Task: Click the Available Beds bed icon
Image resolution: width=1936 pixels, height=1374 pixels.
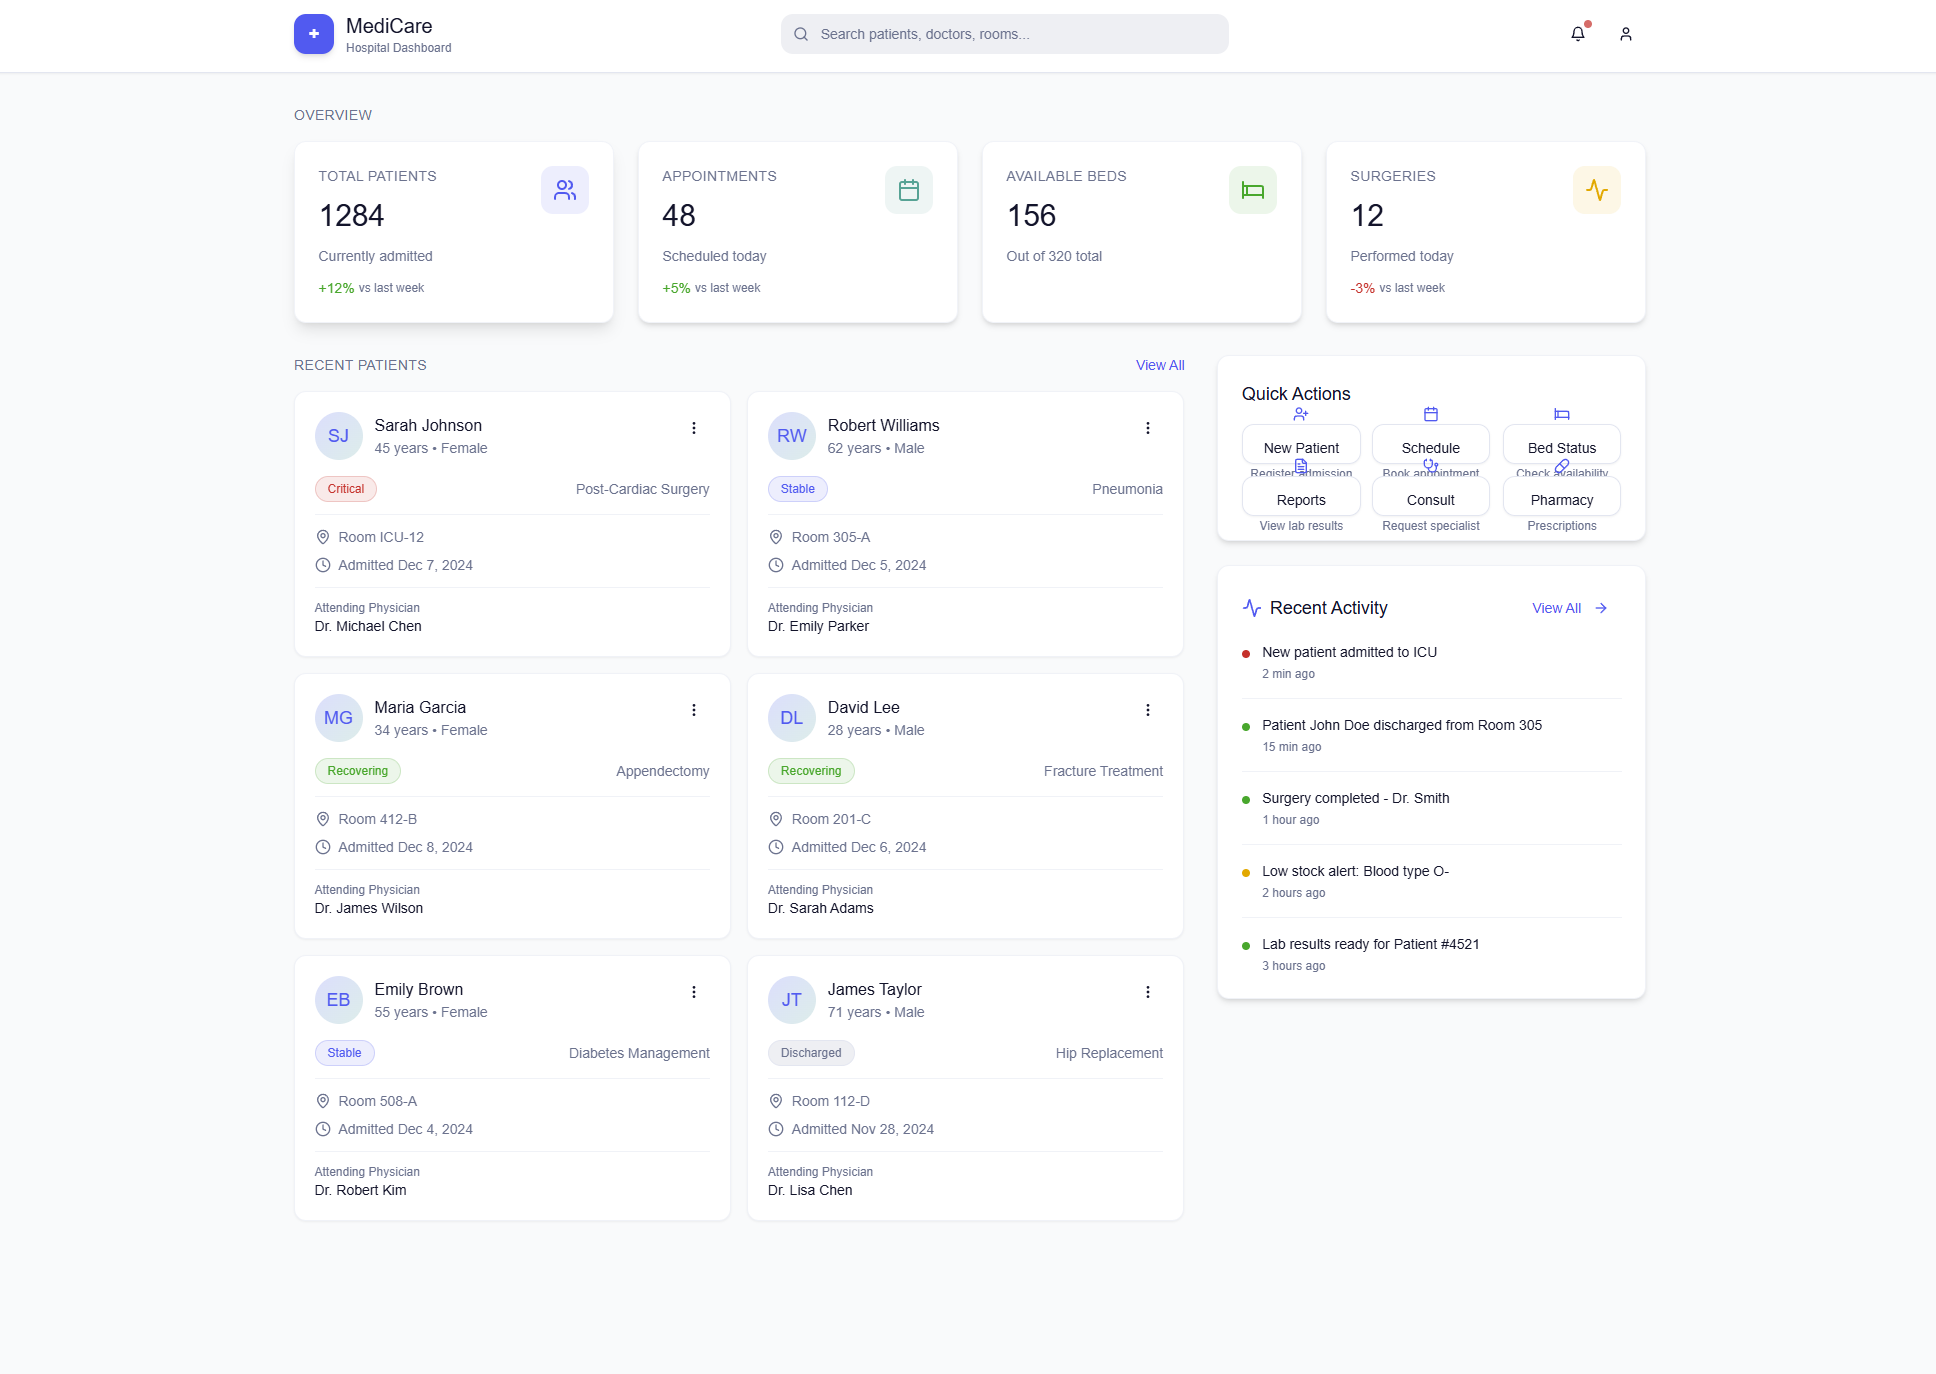Action: tap(1252, 190)
